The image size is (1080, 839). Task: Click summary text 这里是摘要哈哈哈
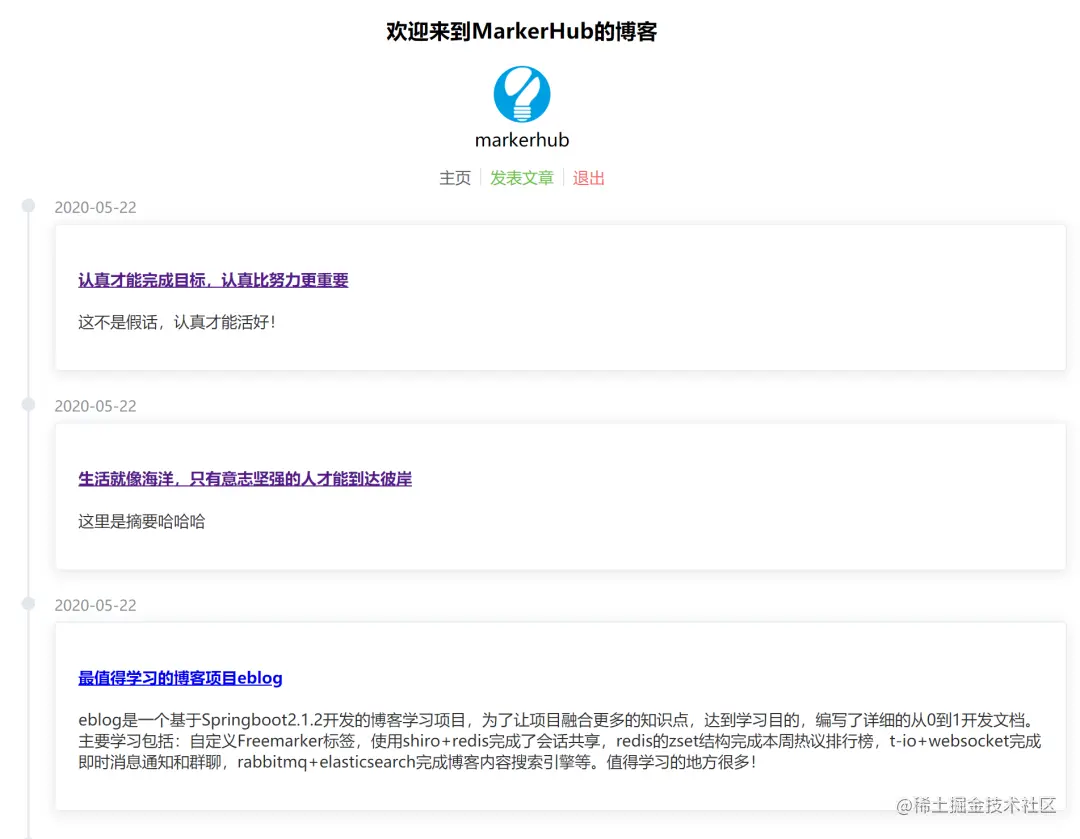click(141, 521)
